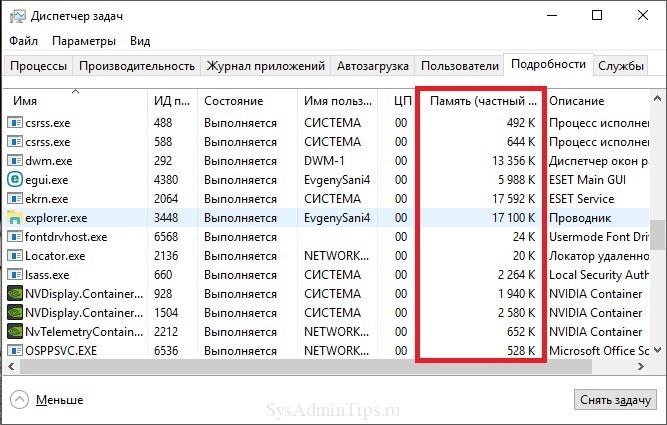Viewport: 667px width, 425px height.
Task: Select the egui.exe process name
Action: point(47,180)
